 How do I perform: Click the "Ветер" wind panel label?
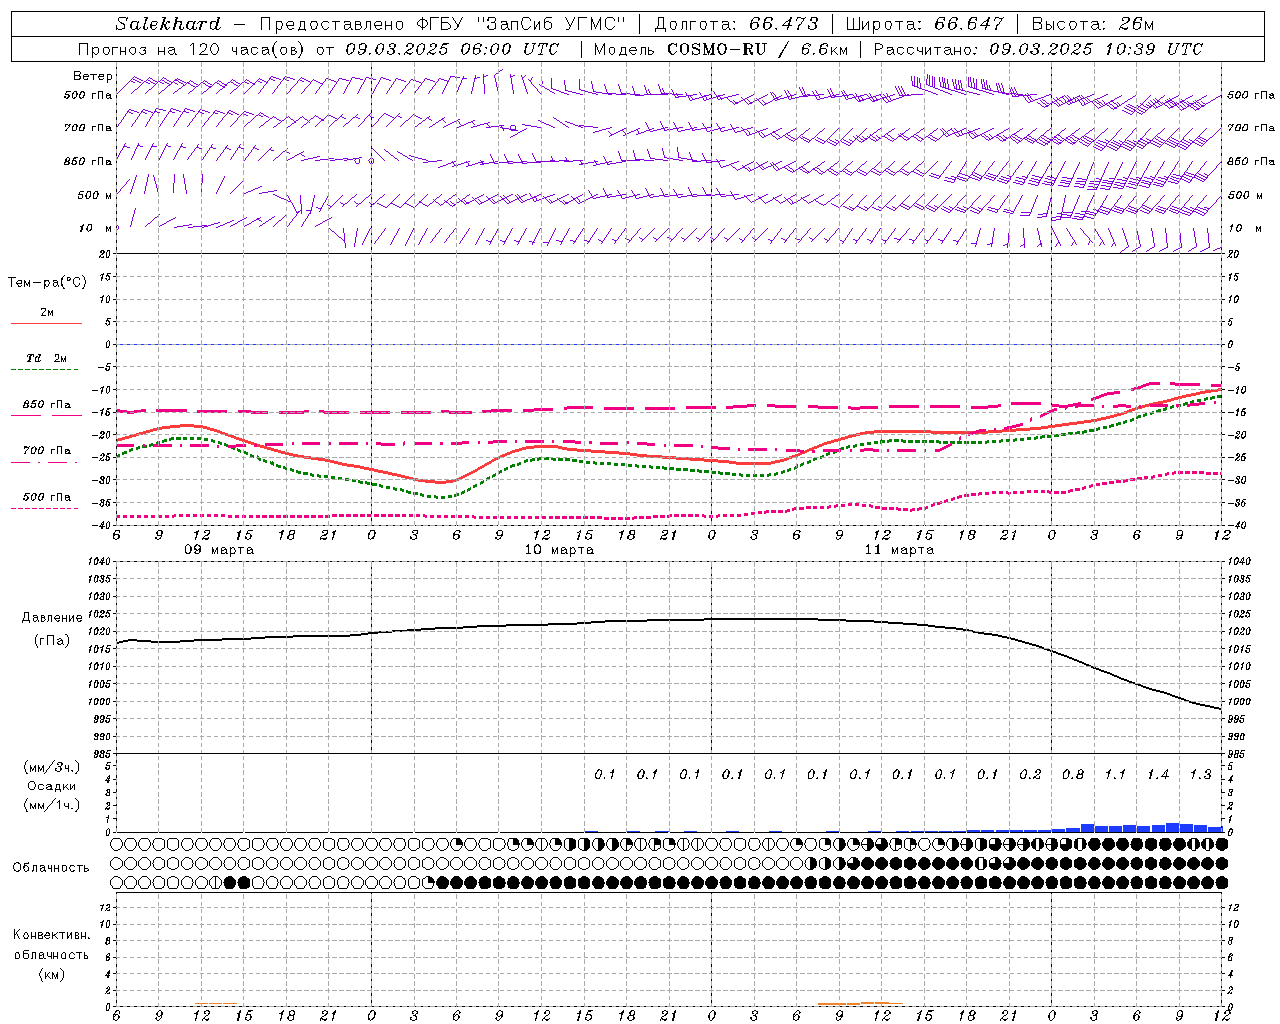(92, 76)
